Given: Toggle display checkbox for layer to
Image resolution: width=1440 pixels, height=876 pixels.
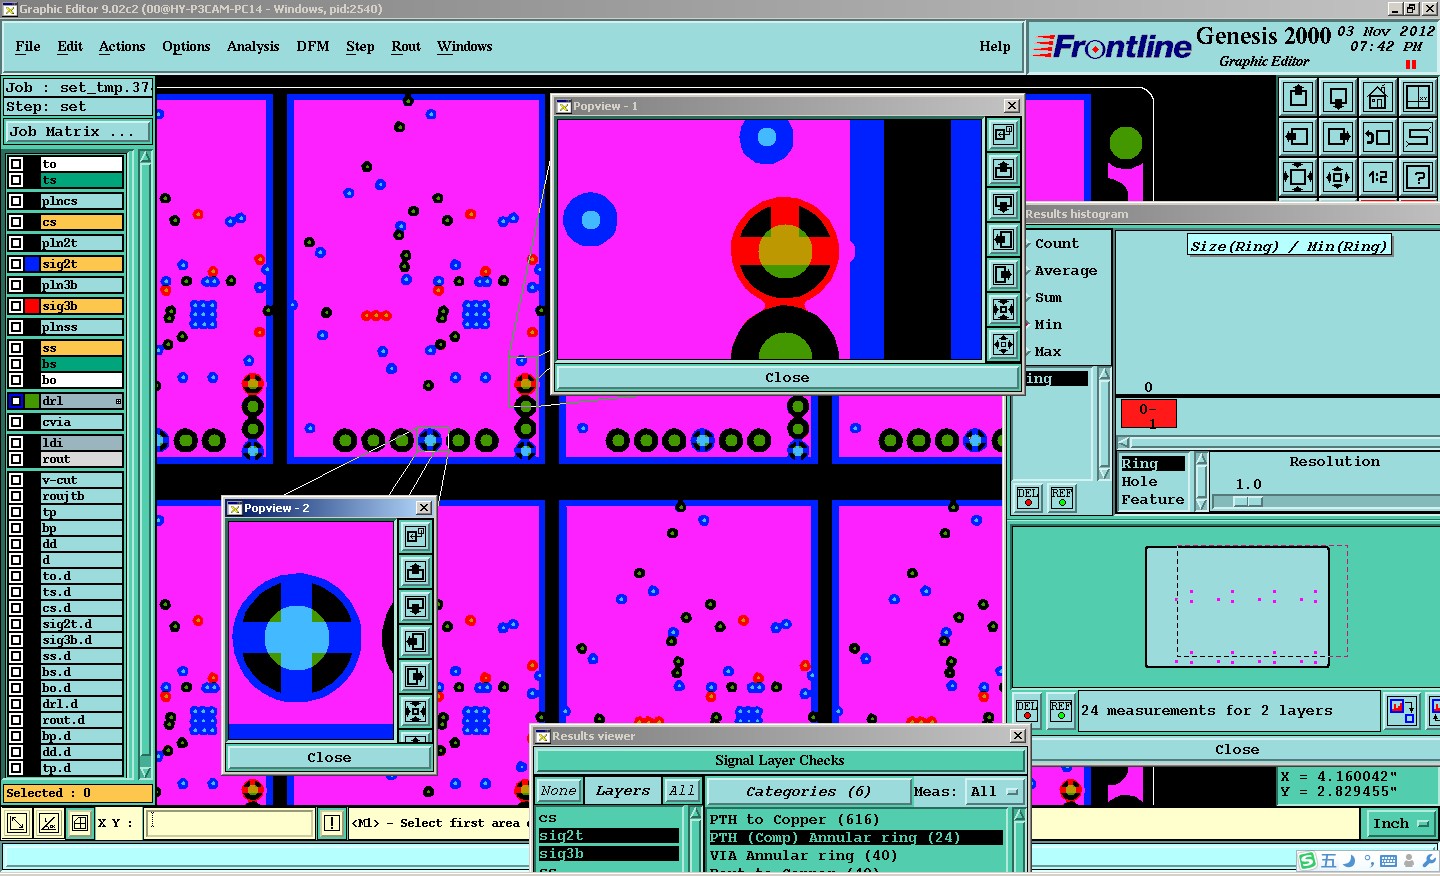Looking at the screenshot, I should click(16, 164).
